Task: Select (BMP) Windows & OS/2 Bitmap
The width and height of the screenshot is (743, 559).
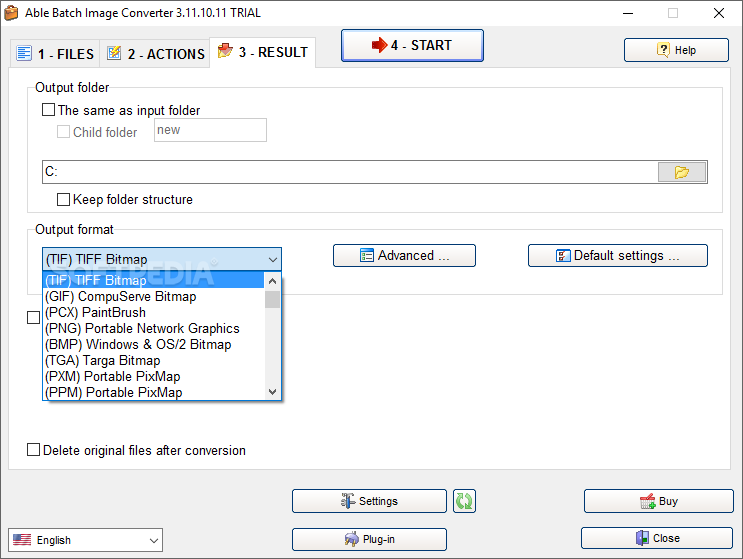Action: [154, 344]
